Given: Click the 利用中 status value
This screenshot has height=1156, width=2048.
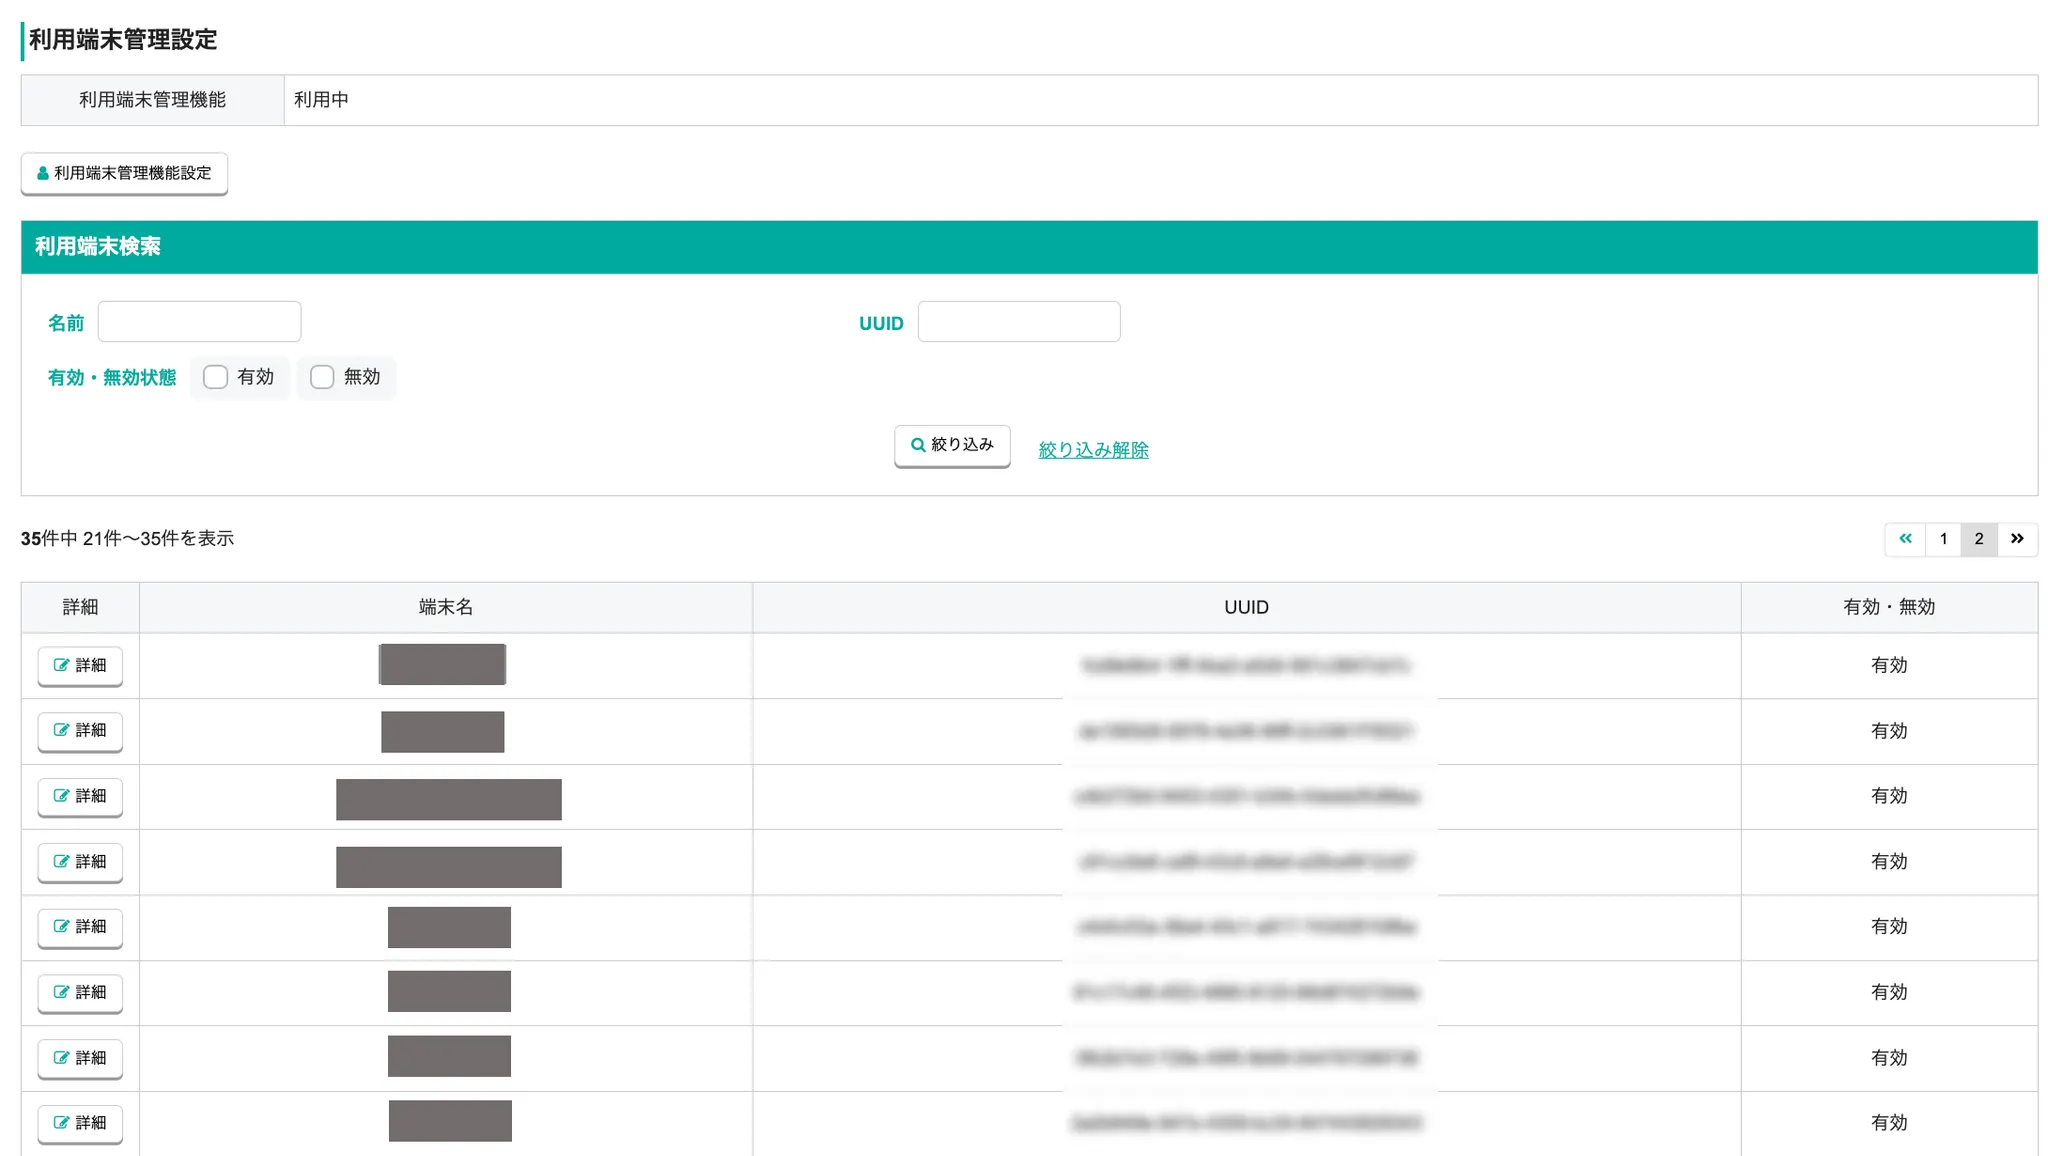Looking at the screenshot, I should point(321,100).
